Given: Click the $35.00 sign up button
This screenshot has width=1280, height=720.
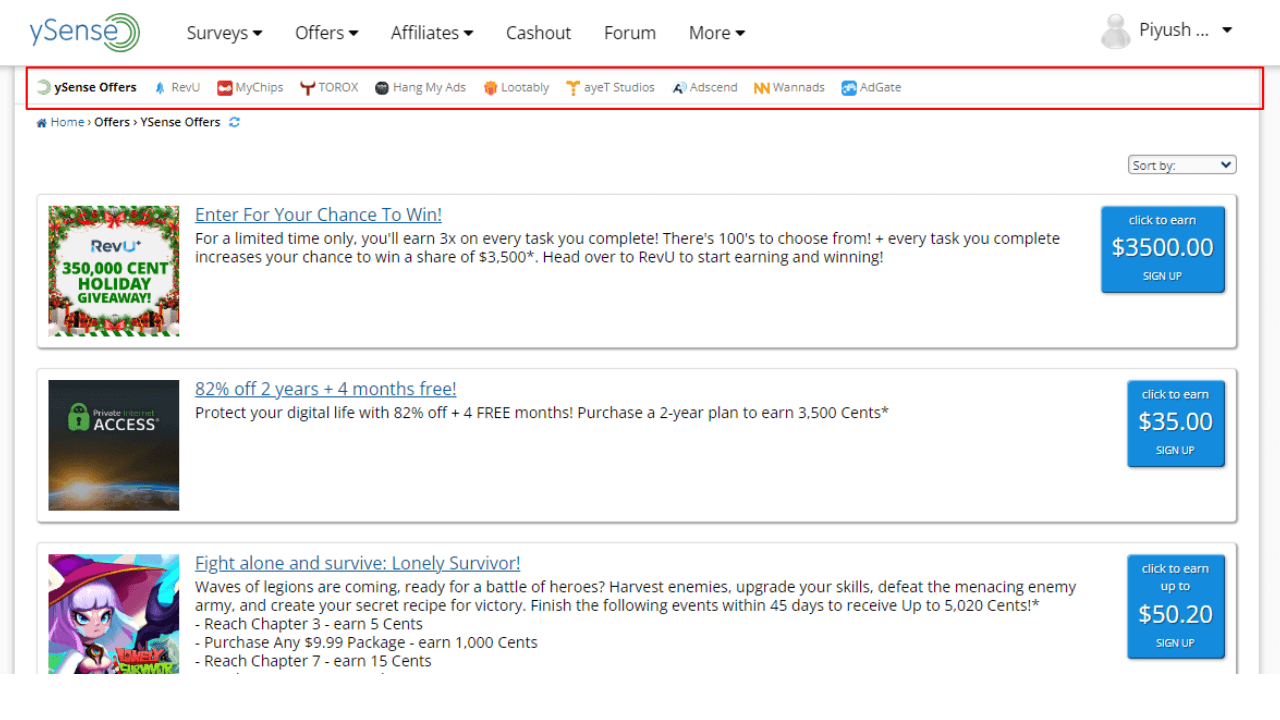Looking at the screenshot, I should pyautogui.click(x=1175, y=424).
